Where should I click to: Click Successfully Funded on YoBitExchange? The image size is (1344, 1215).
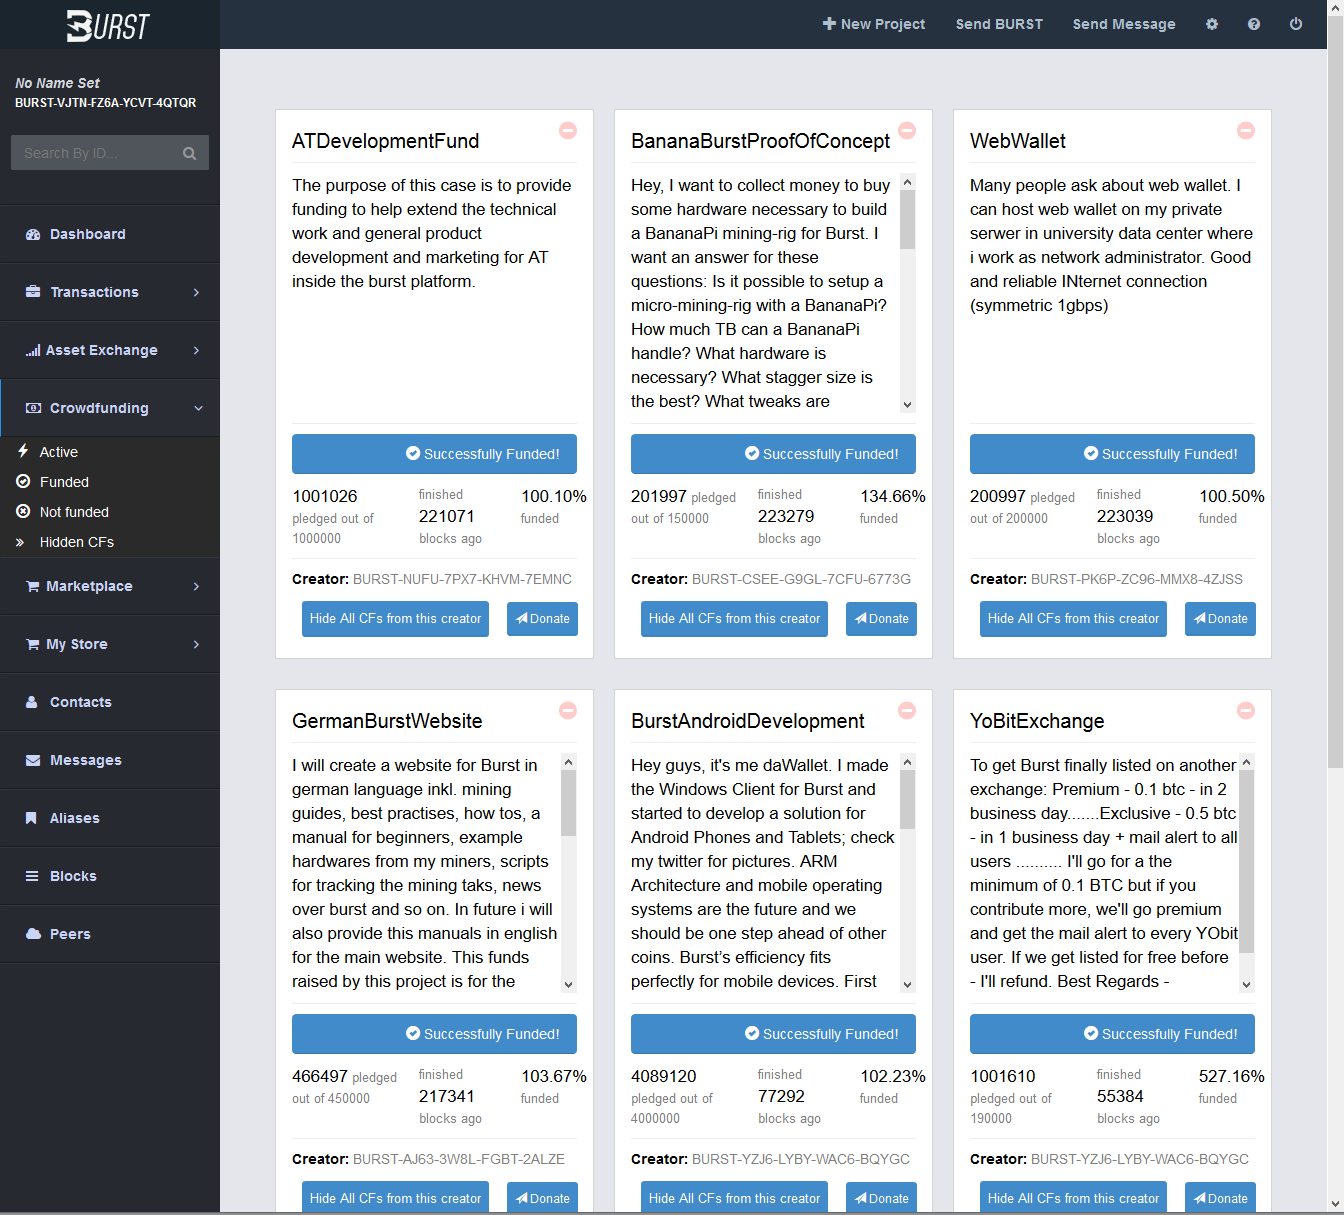[1112, 1034]
